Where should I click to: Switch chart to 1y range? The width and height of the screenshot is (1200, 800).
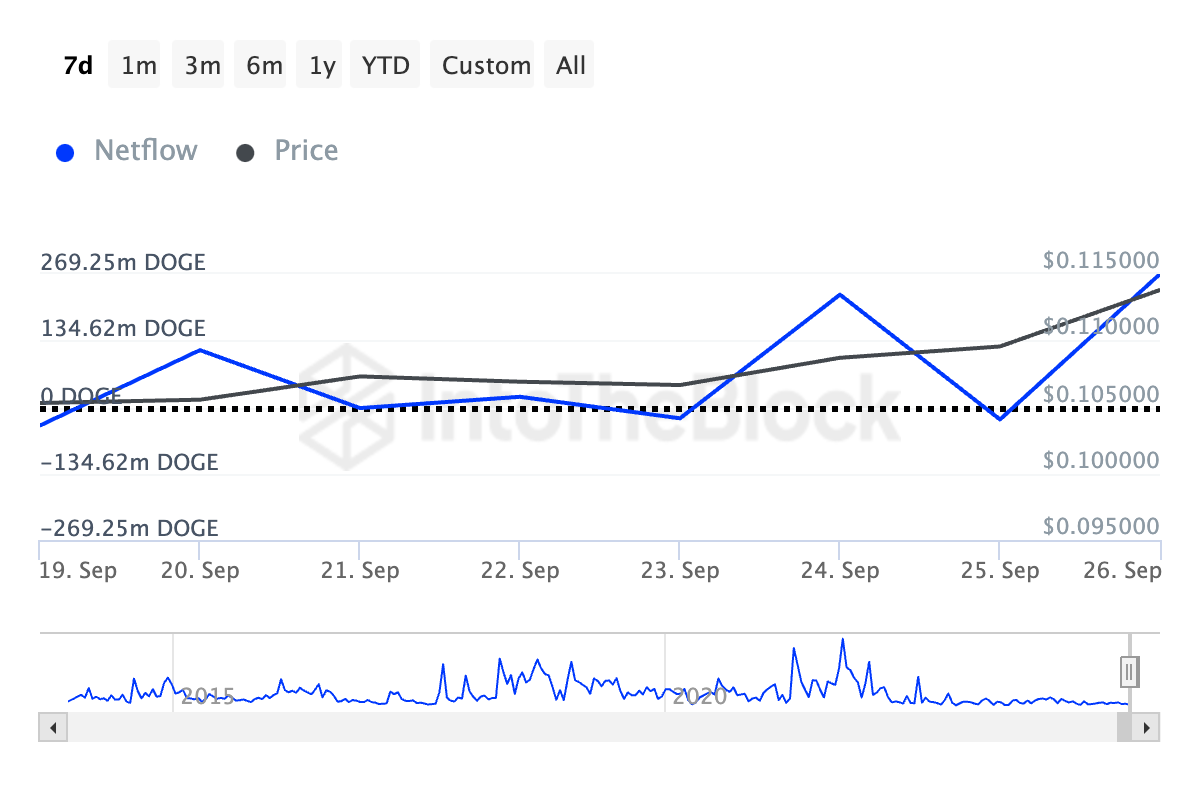point(322,66)
